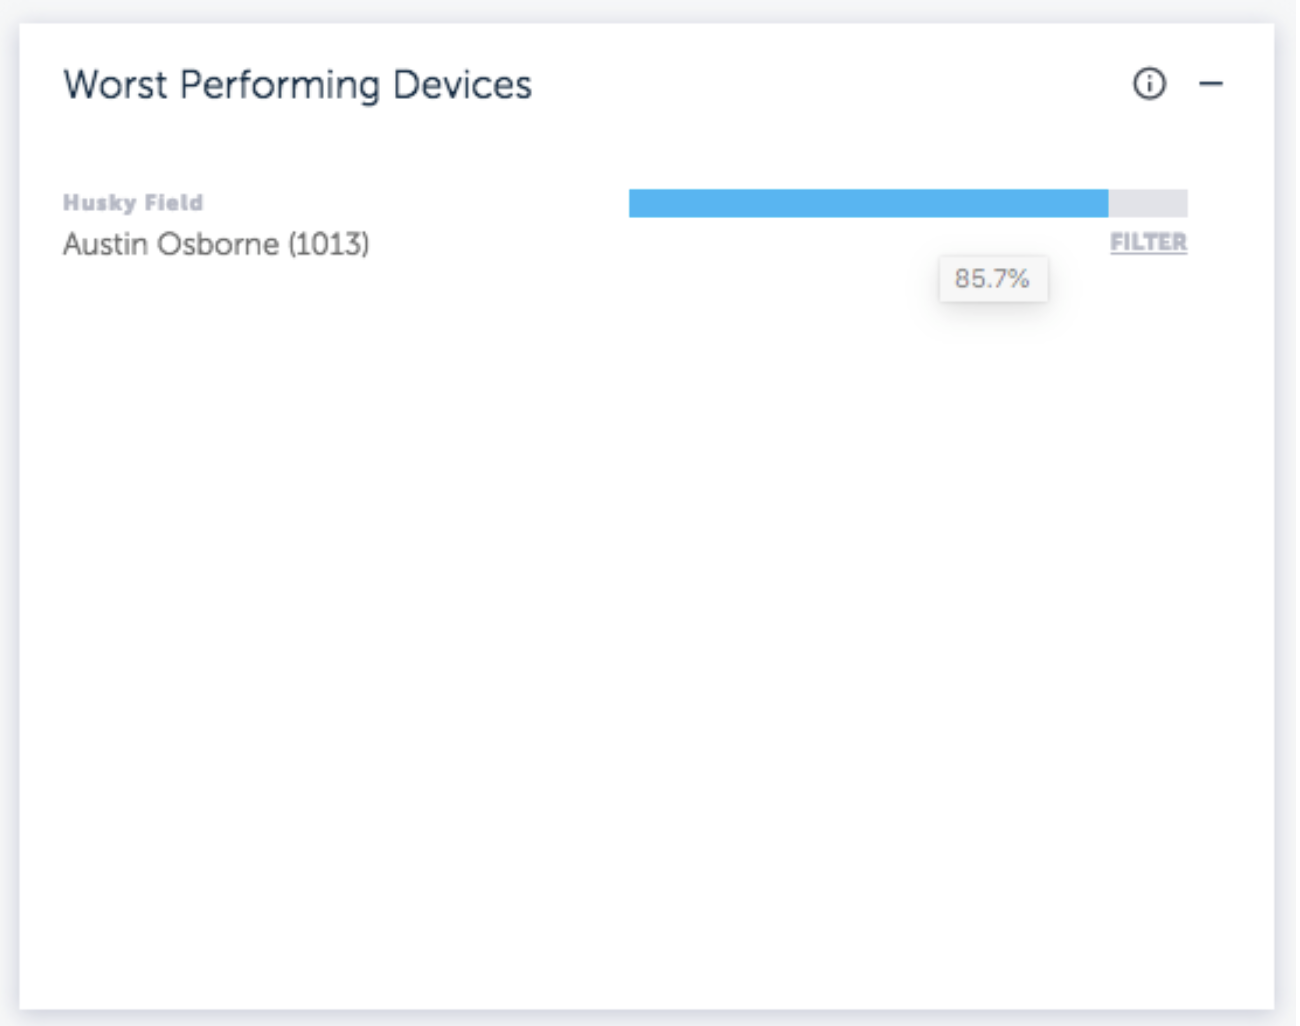Click the word Worst in the panel title
The height and width of the screenshot is (1026, 1300).
point(115,85)
